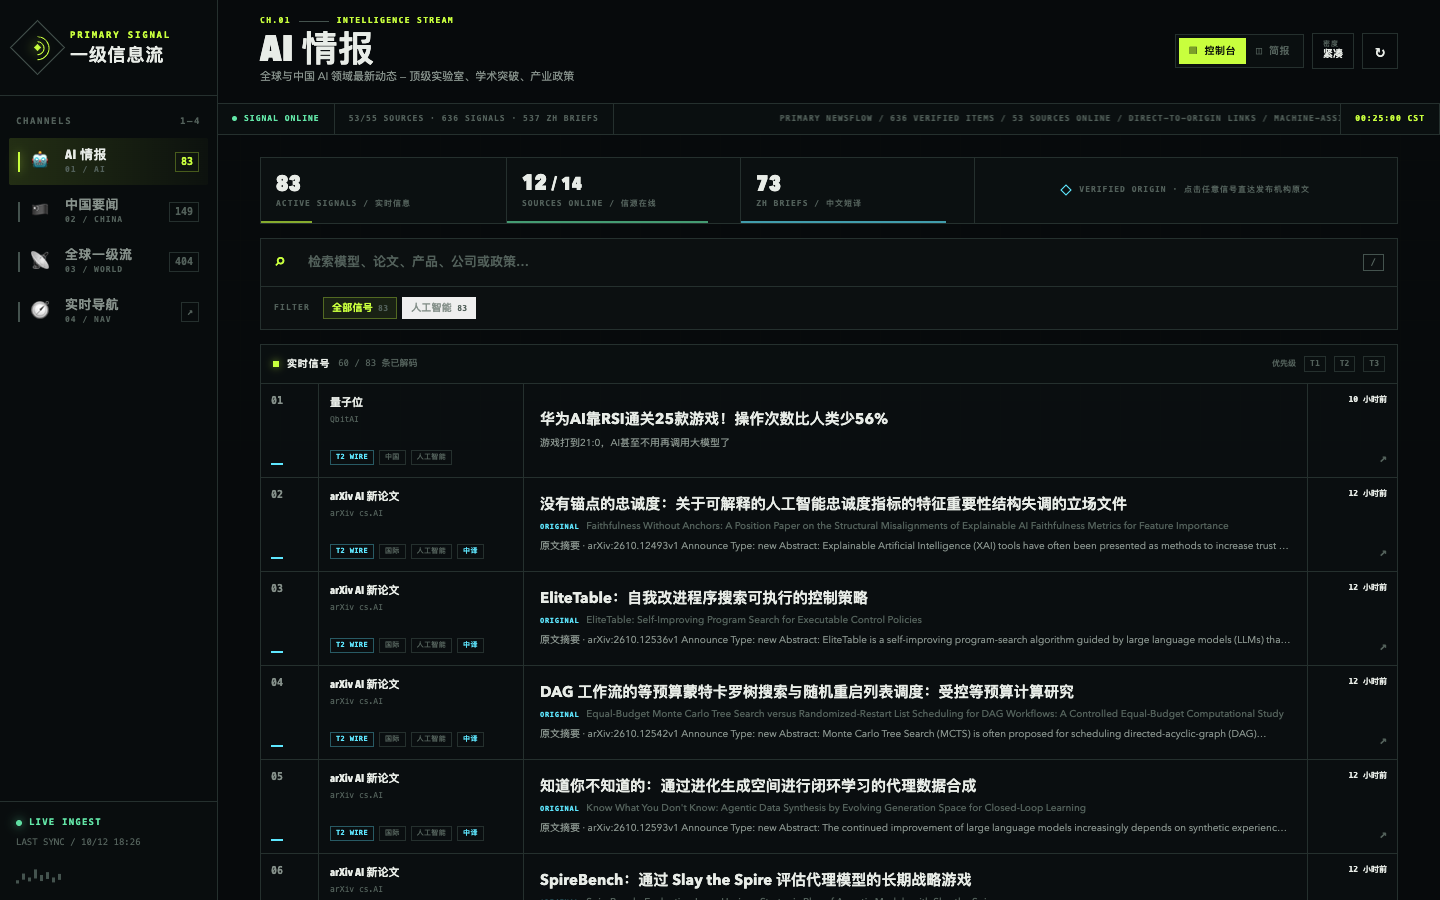The image size is (1440, 900).
Task: Select the AI 情报 channel
Action: click(108, 161)
